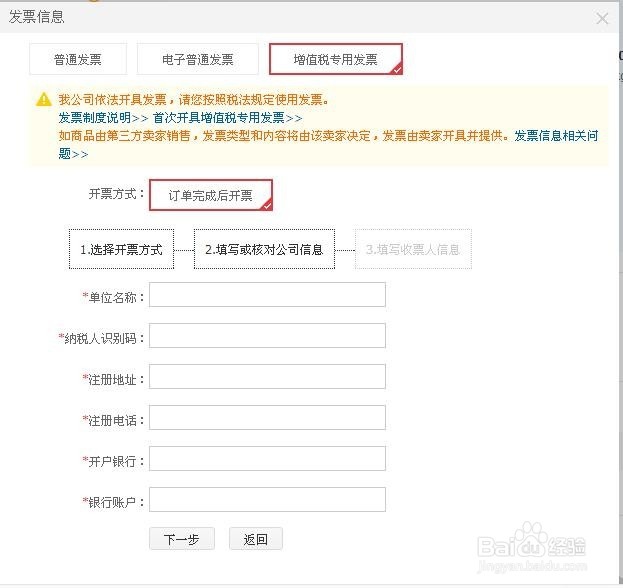Switch to 电子普通发票 tab

(x=197, y=59)
